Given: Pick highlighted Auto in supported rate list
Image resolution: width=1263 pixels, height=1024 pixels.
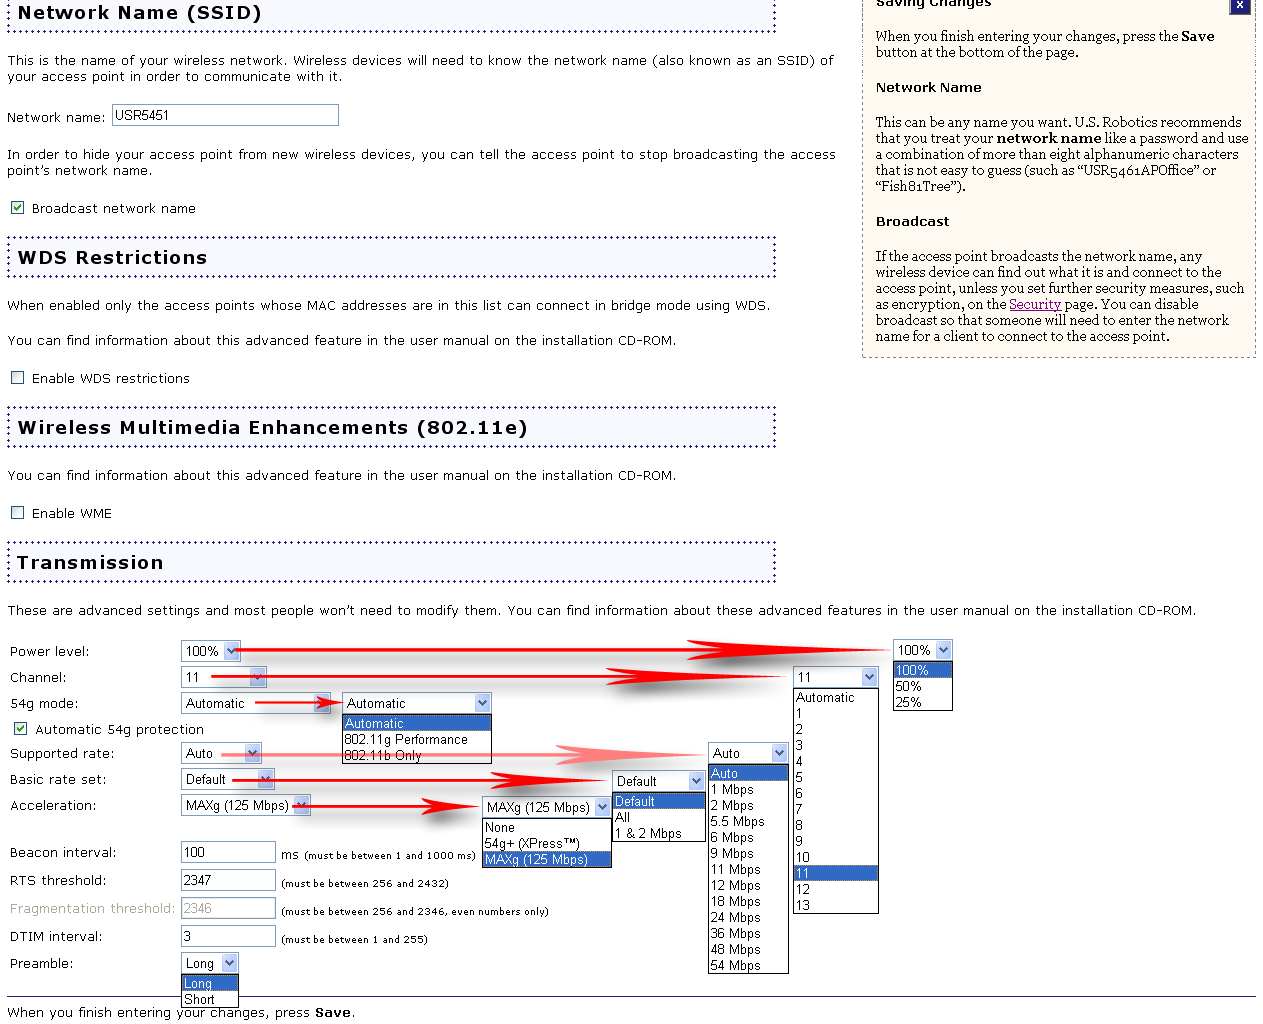Looking at the screenshot, I should click(748, 773).
